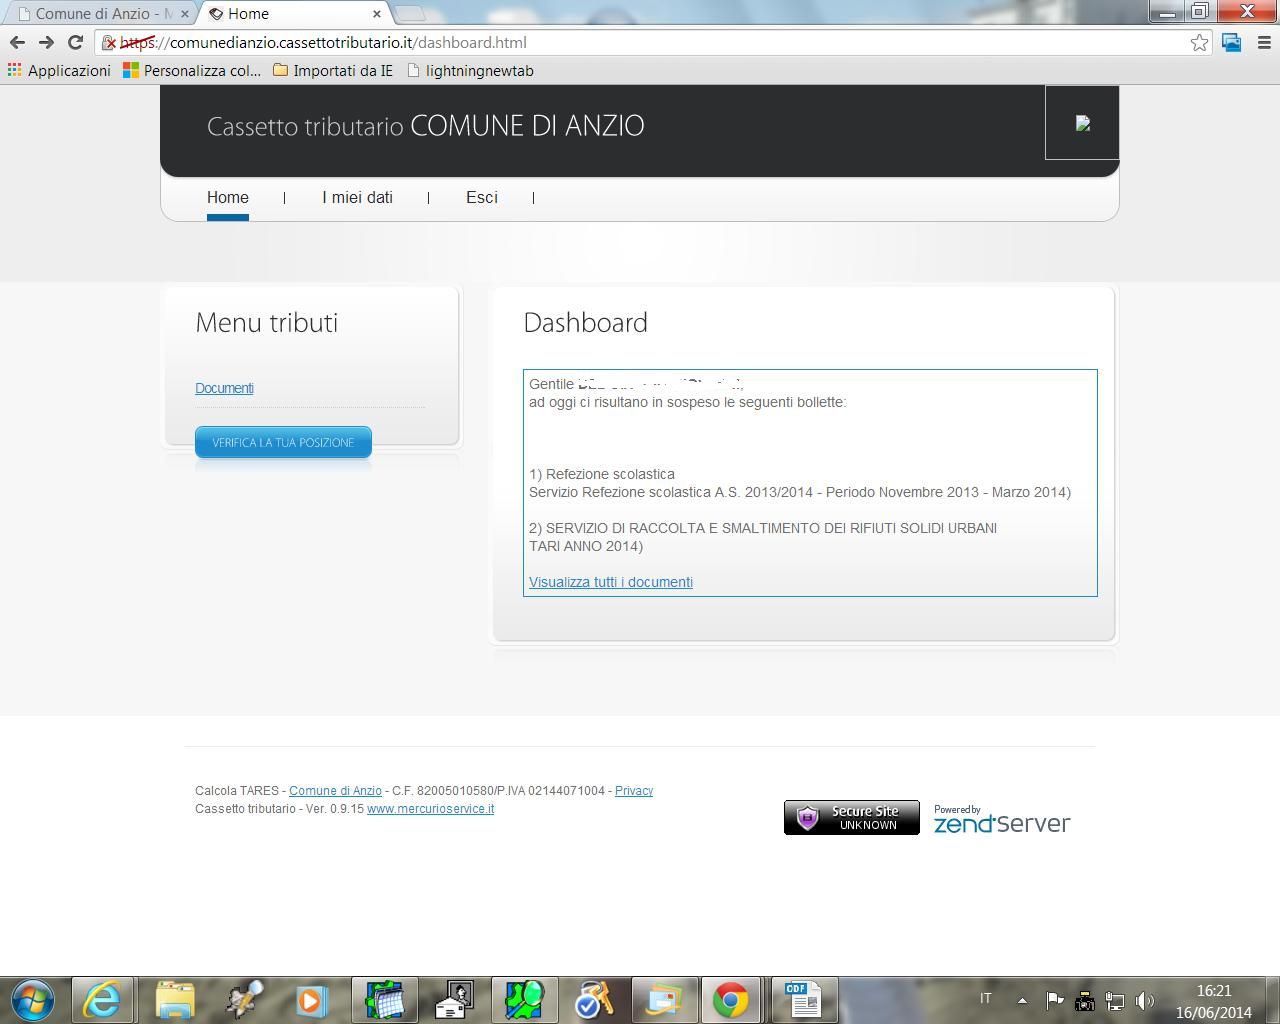Click the insecure HTTPS warning icon

coord(110,43)
